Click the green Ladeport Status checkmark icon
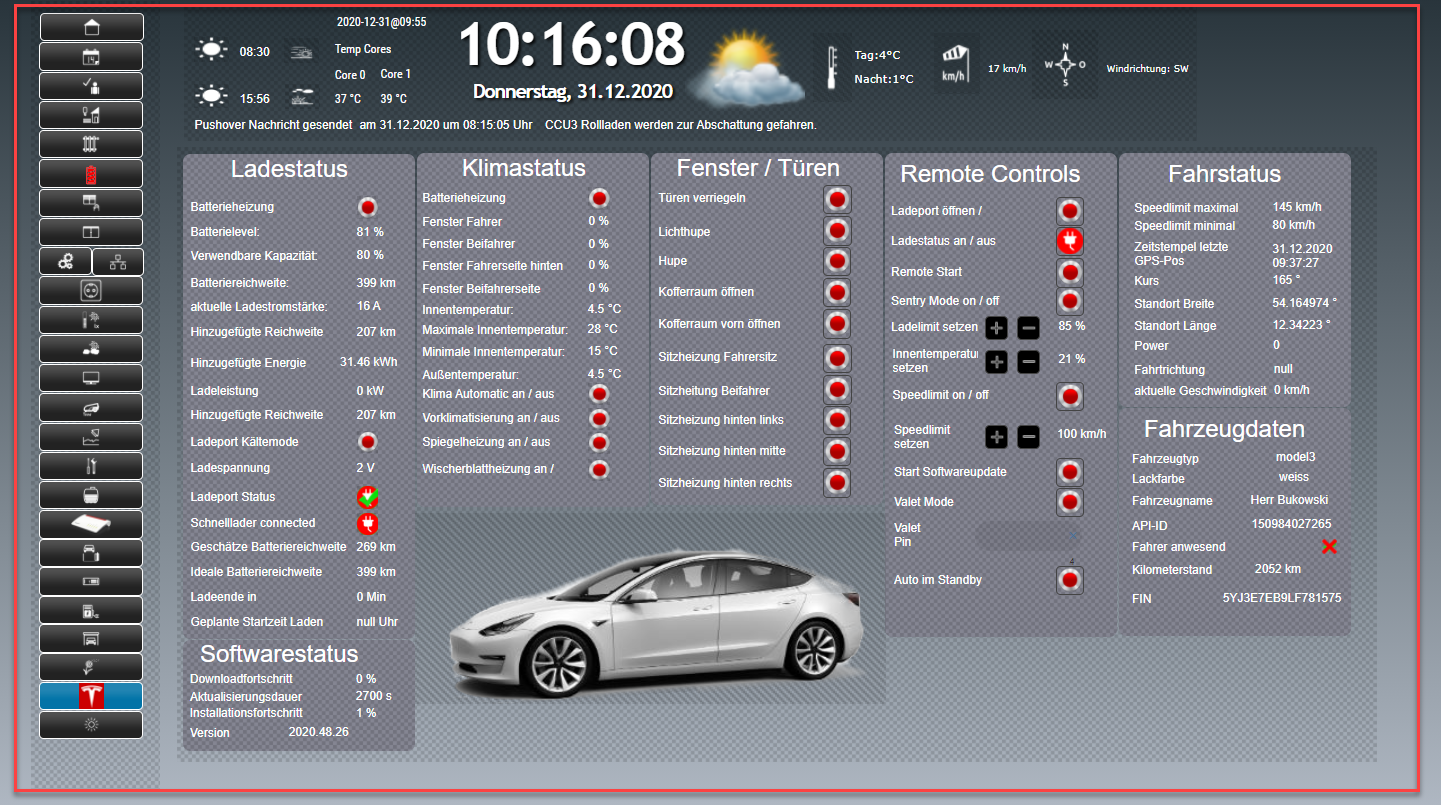Image resolution: width=1441 pixels, height=805 pixels. 368,497
